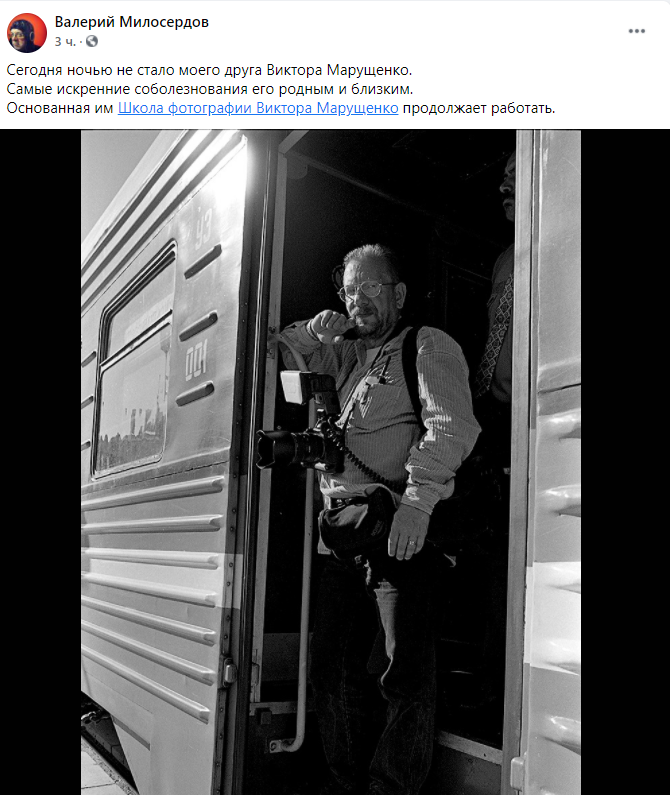Open the post via '3 ч.' timestamp
Image resolution: width=670 pixels, height=795 pixels.
[65, 42]
